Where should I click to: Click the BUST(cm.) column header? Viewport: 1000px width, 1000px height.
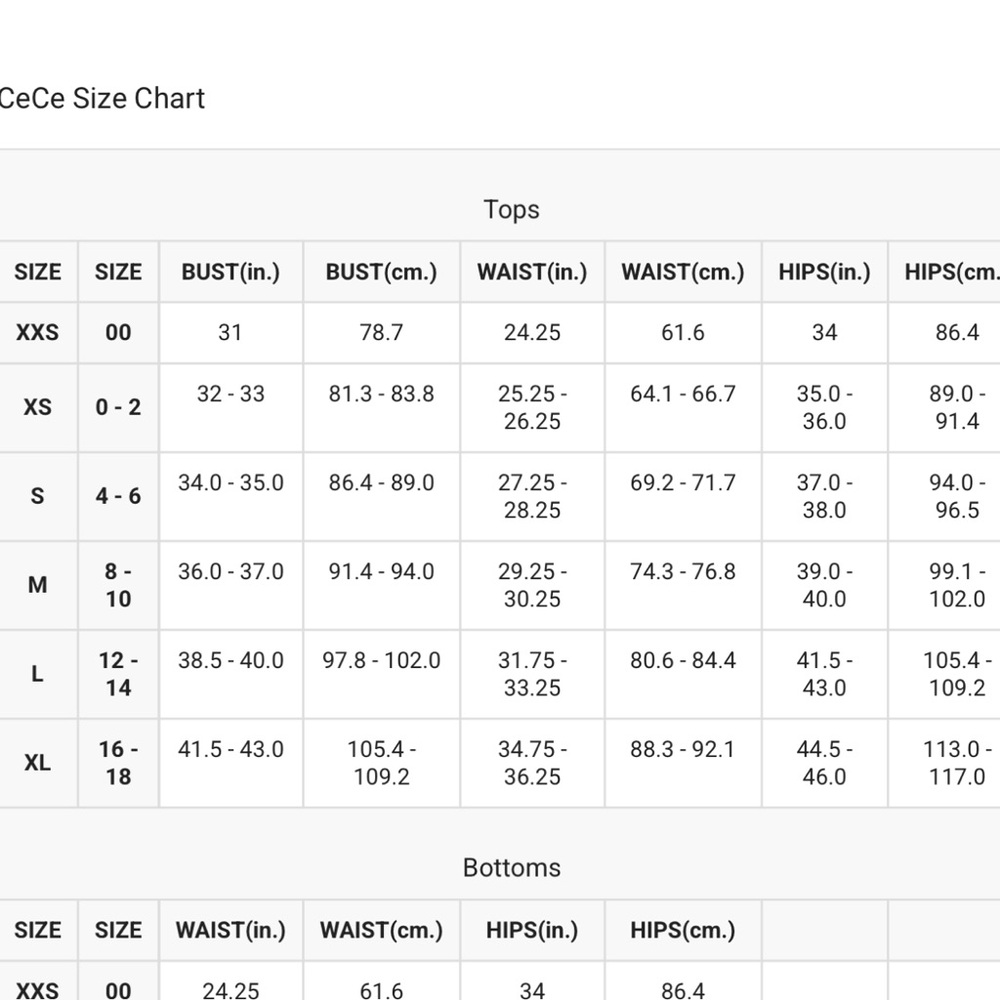click(381, 272)
